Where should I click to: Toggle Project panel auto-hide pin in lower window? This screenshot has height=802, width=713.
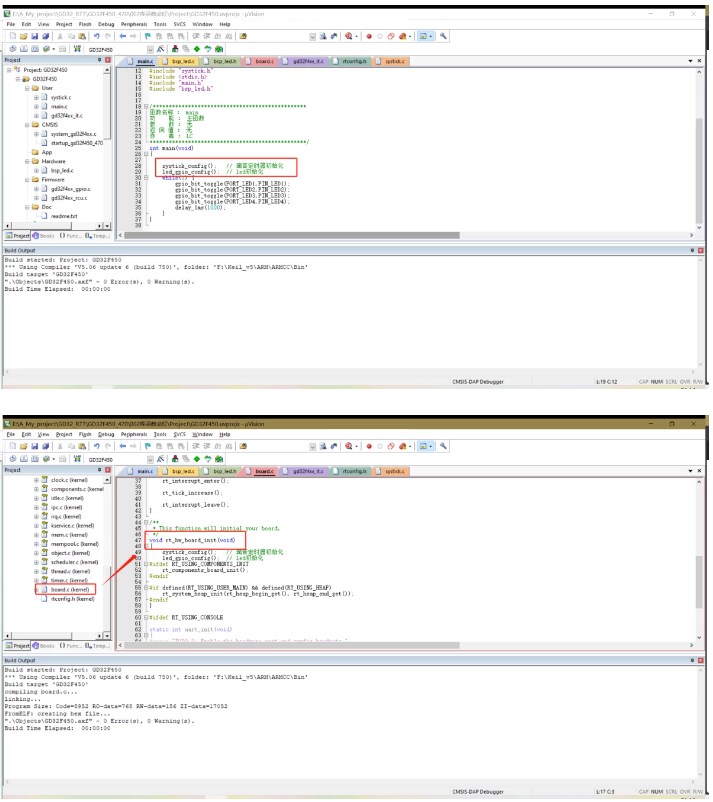click(100, 471)
